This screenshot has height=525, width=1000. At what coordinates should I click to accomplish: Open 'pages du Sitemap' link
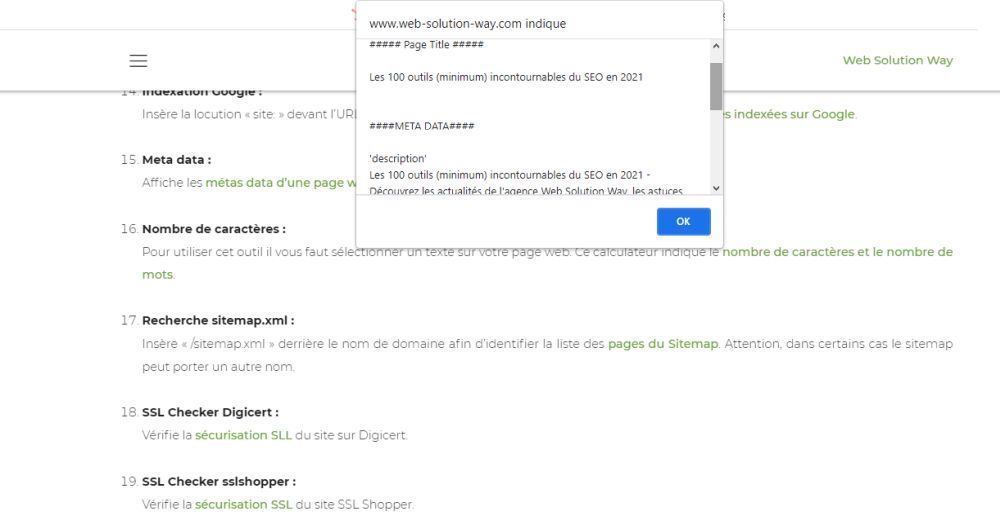663,343
